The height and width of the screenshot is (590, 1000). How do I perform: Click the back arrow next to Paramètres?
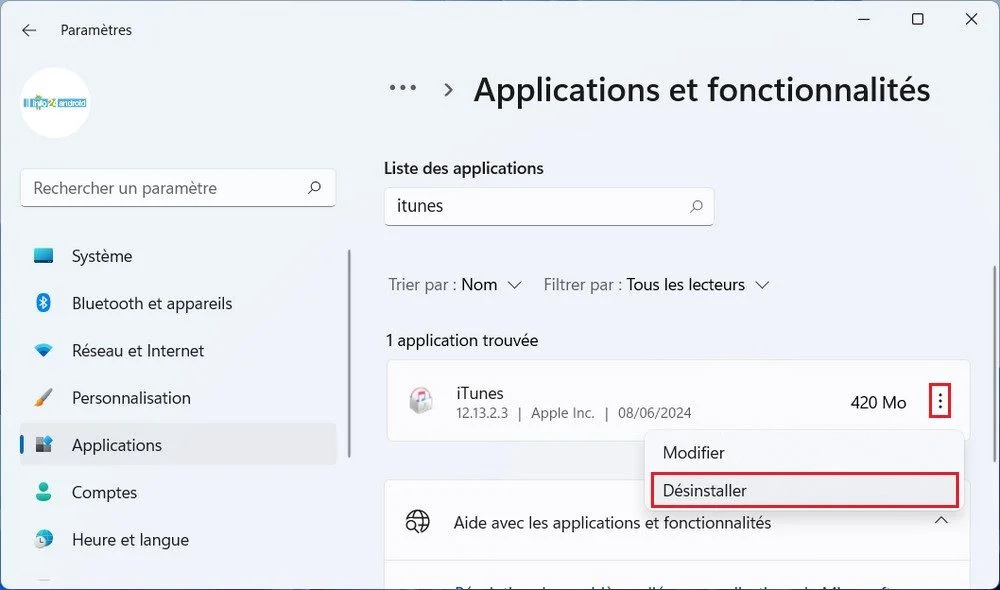[27, 29]
